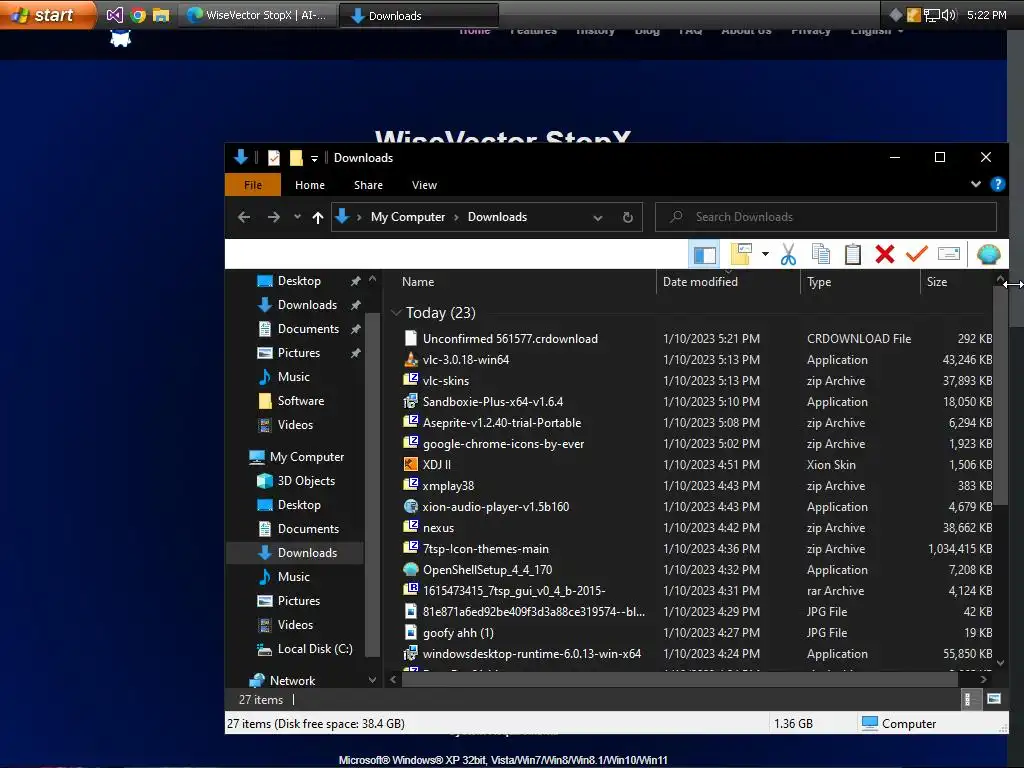
Task: Select Network in the navigation tree
Action: [292, 680]
